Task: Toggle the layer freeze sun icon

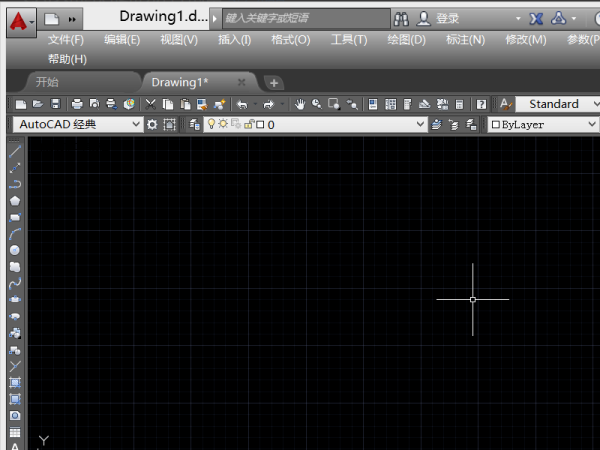Action: (223, 124)
